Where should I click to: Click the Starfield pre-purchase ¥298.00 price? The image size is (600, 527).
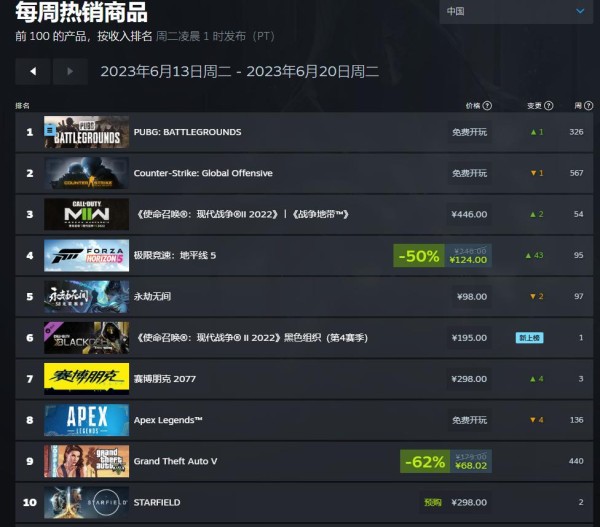pyautogui.click(x=469, y=502)
